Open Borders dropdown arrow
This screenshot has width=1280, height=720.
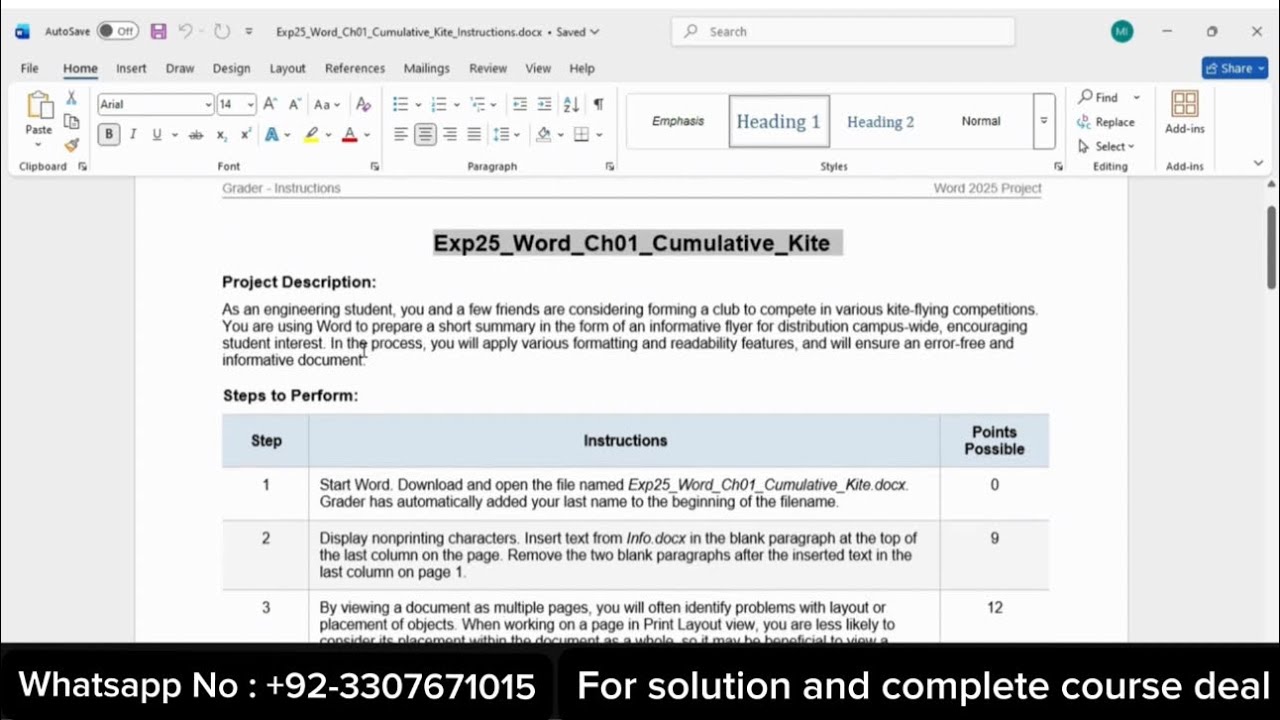tap(599, 134)
